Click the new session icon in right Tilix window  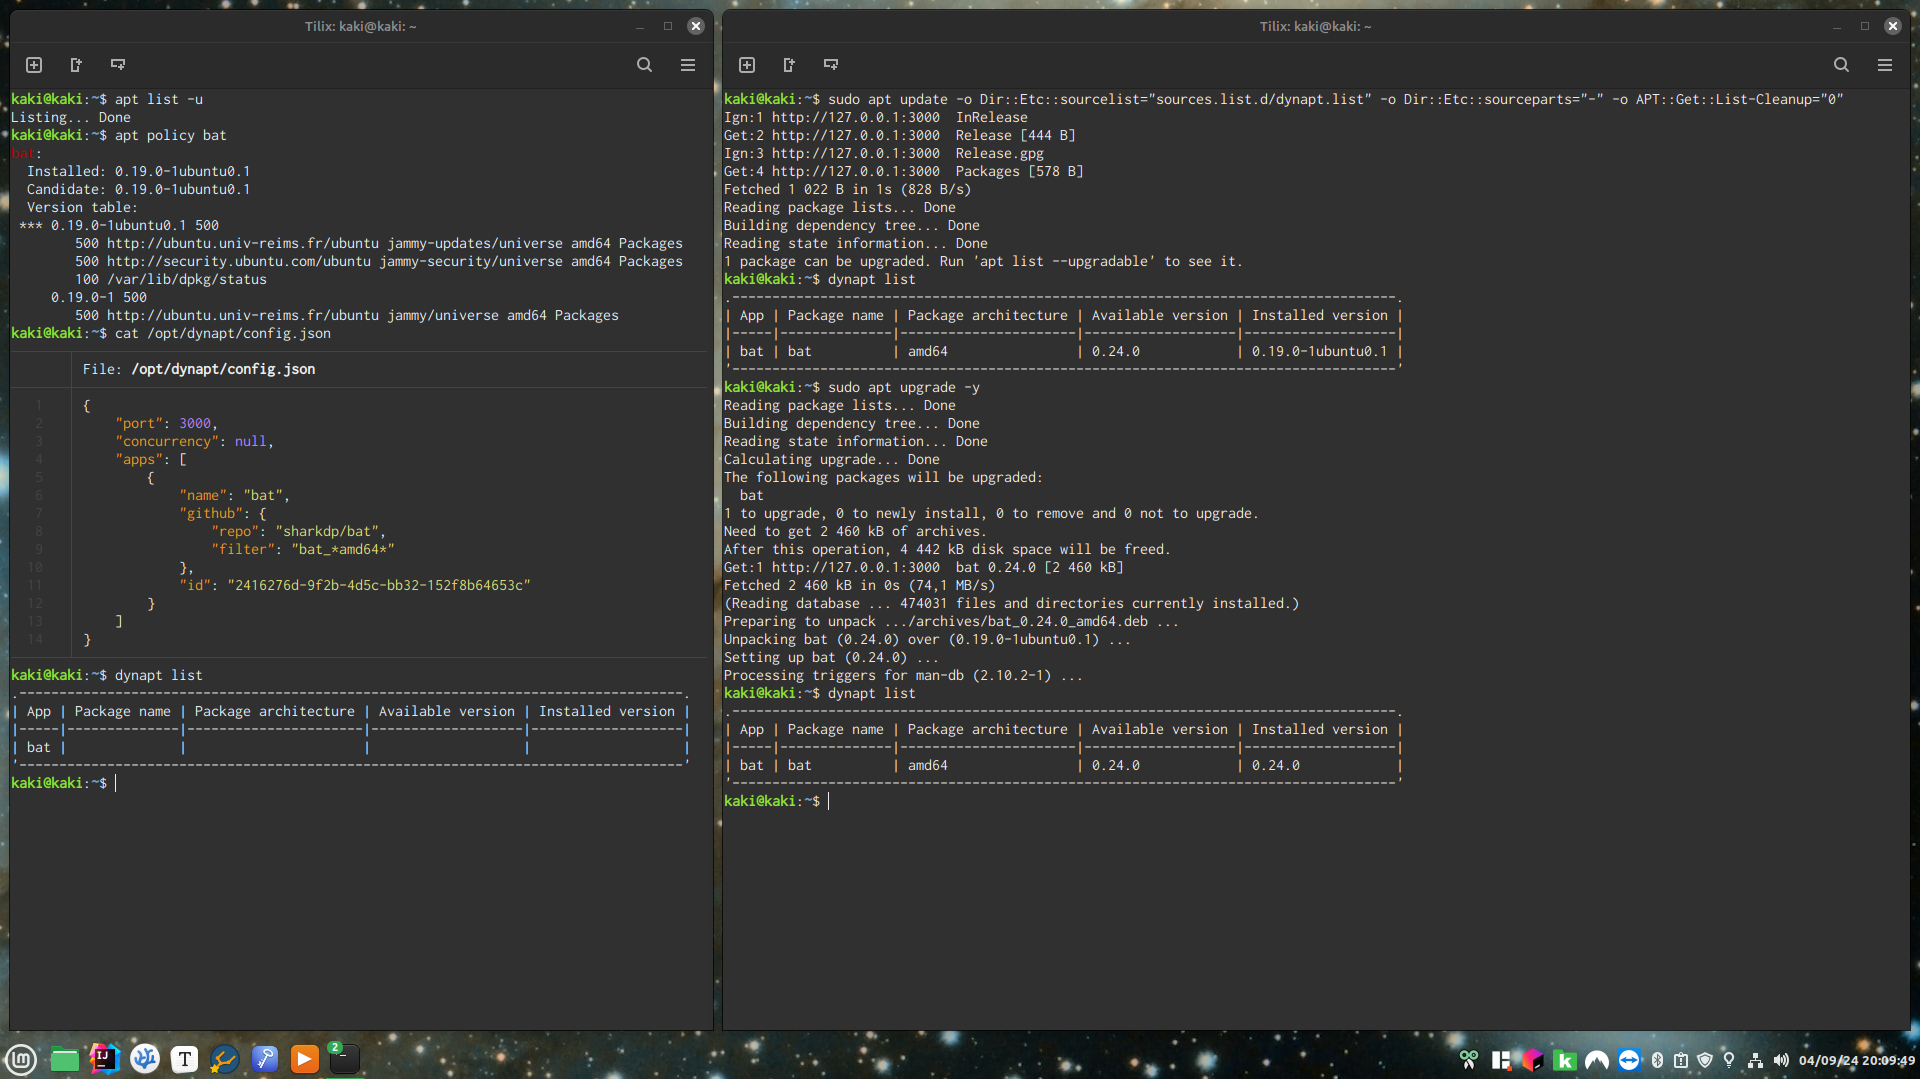pos(747,65)
